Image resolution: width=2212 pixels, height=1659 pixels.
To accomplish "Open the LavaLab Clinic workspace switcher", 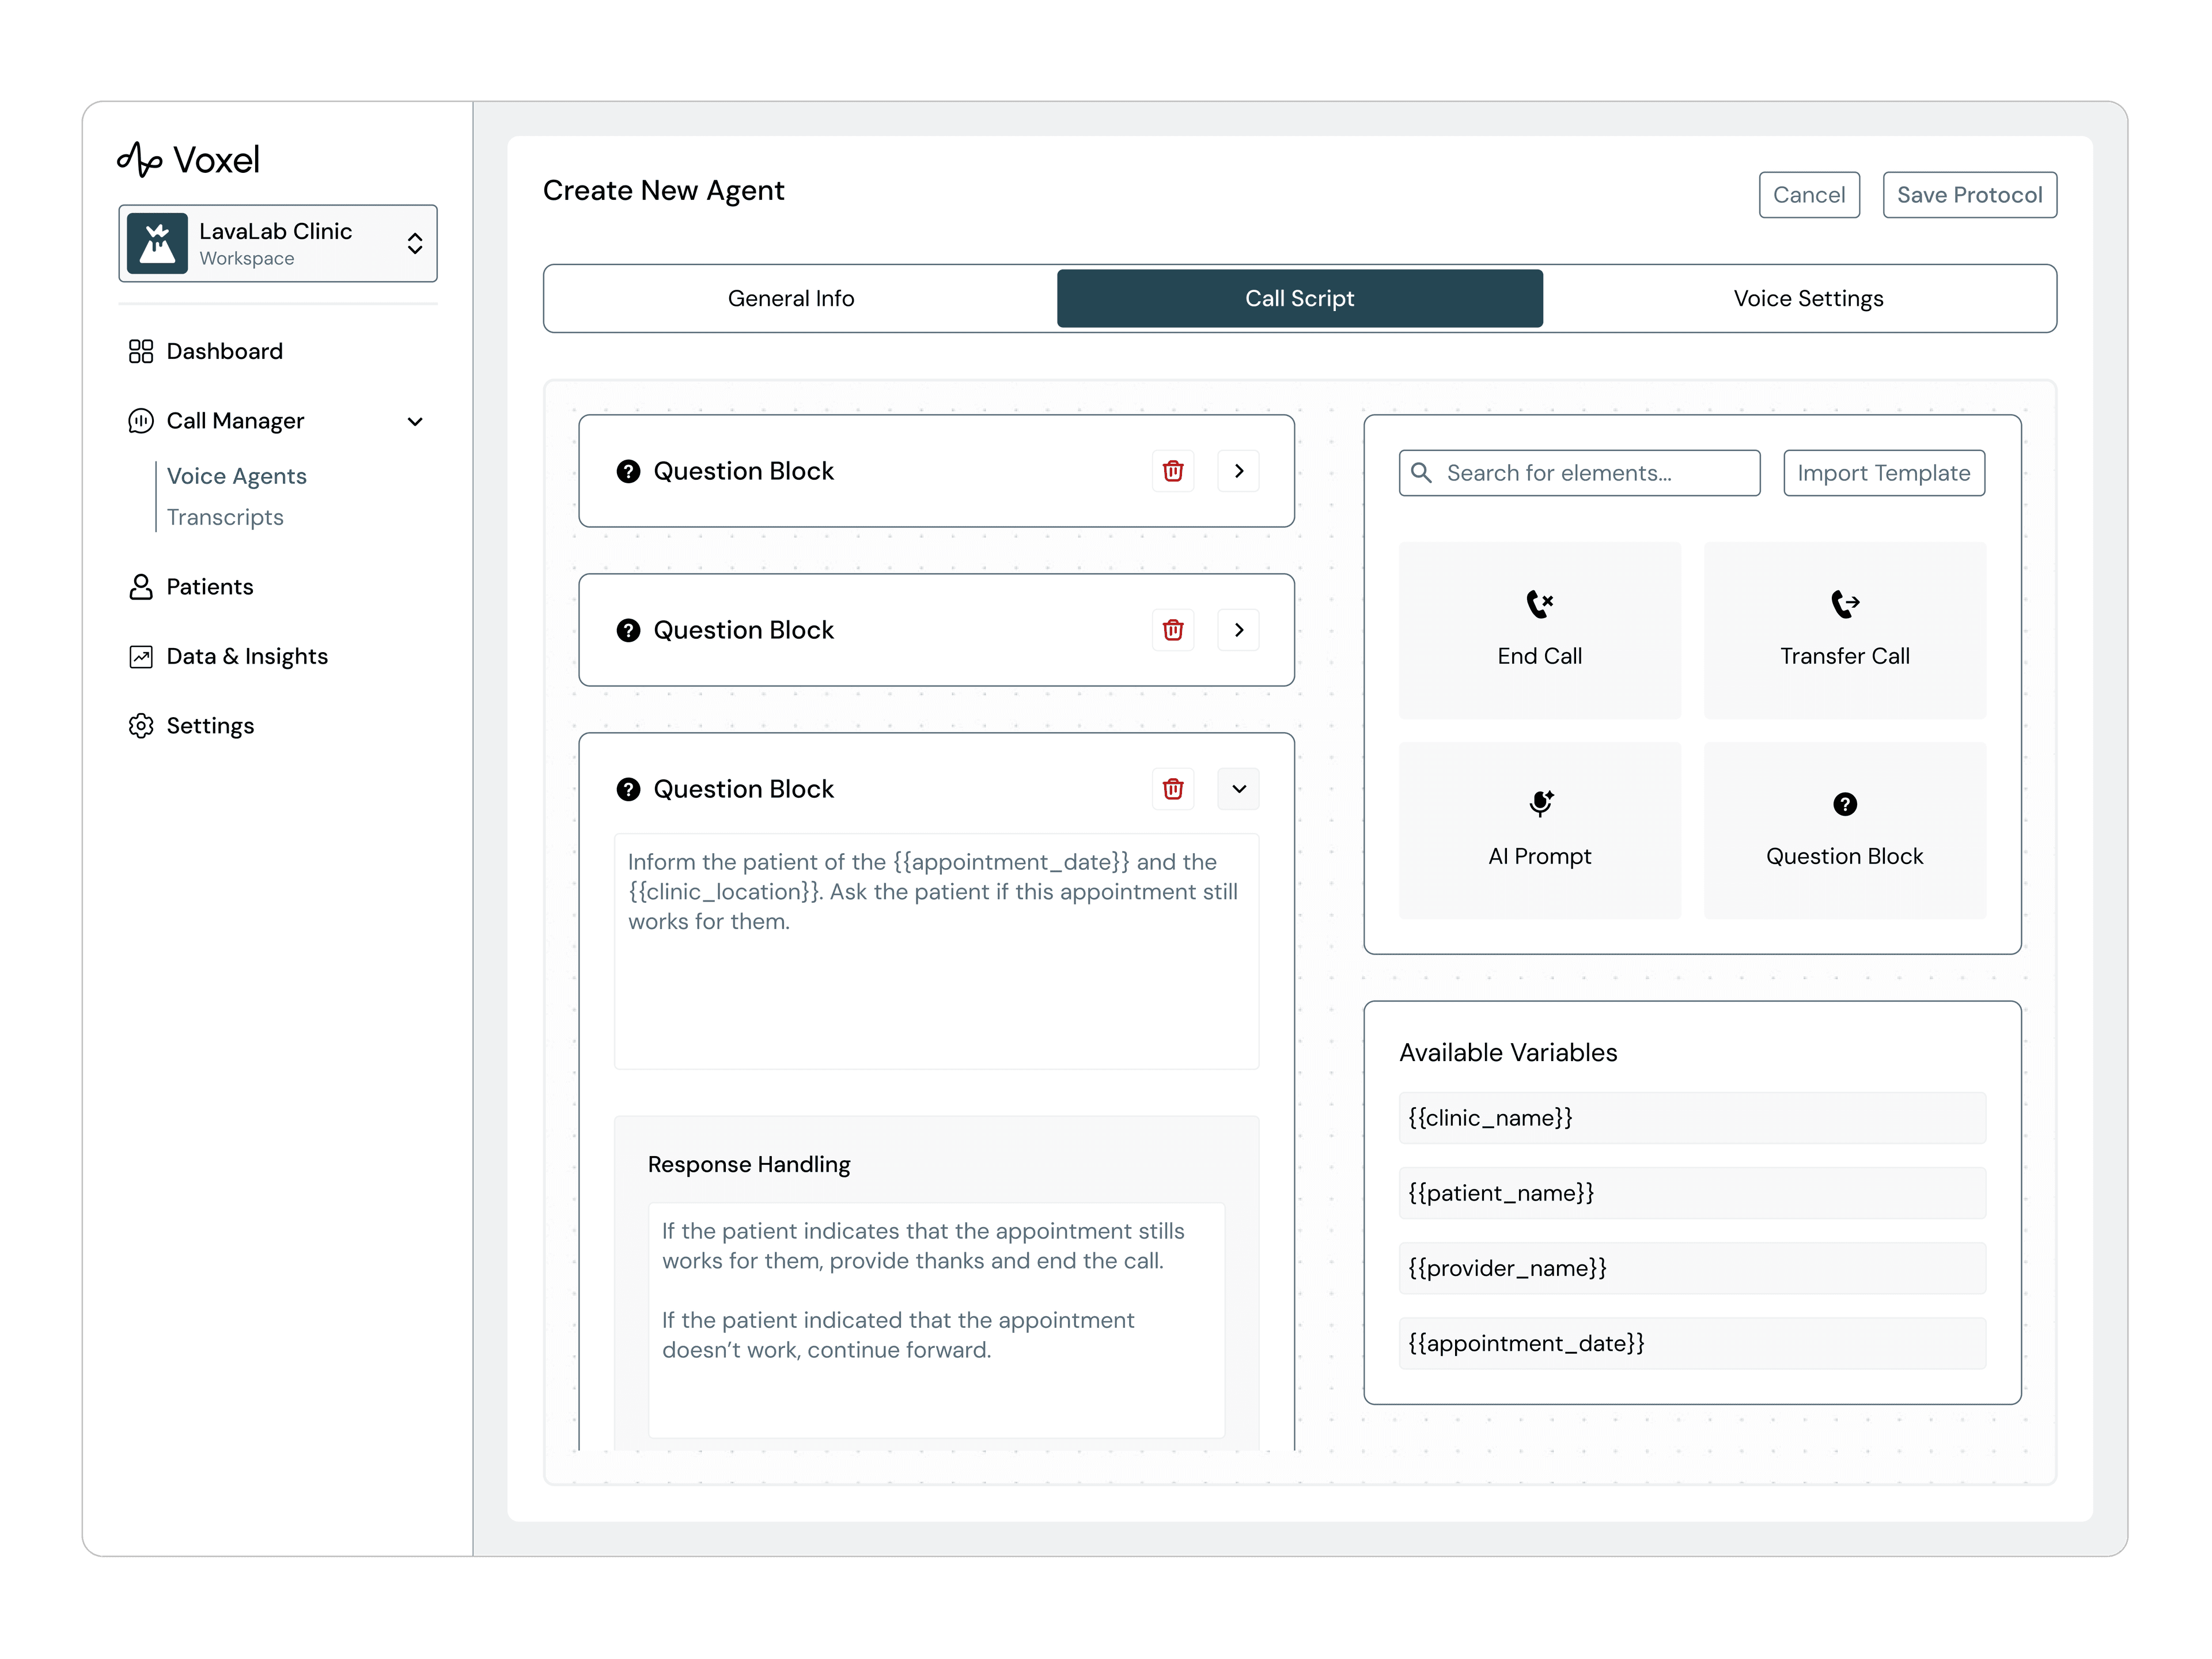I will [x=278, y=243].
